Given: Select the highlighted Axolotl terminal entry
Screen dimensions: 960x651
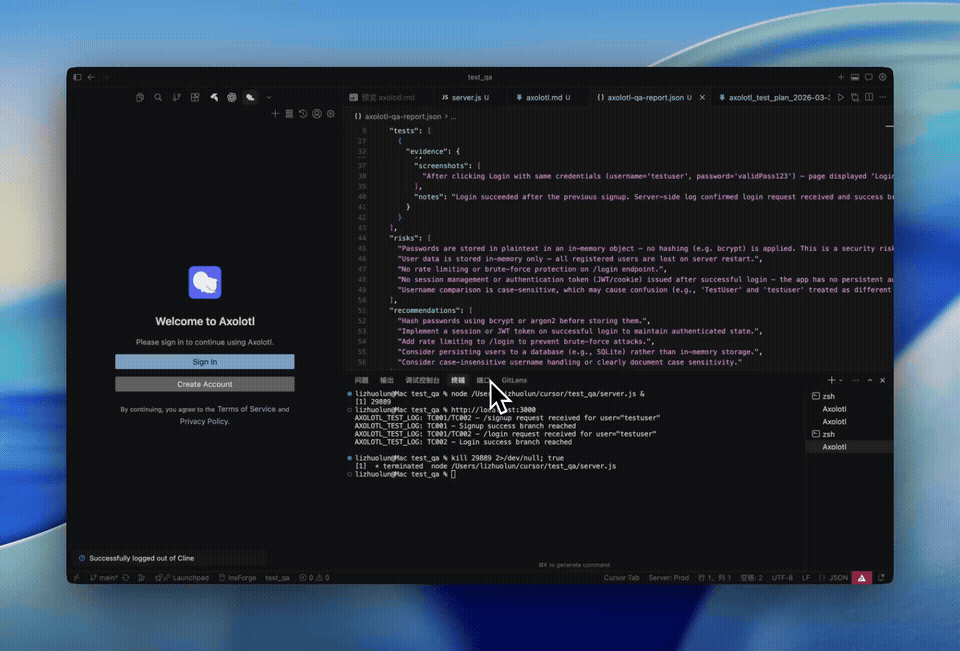Looking at the screenshot, I should [850, 447].
